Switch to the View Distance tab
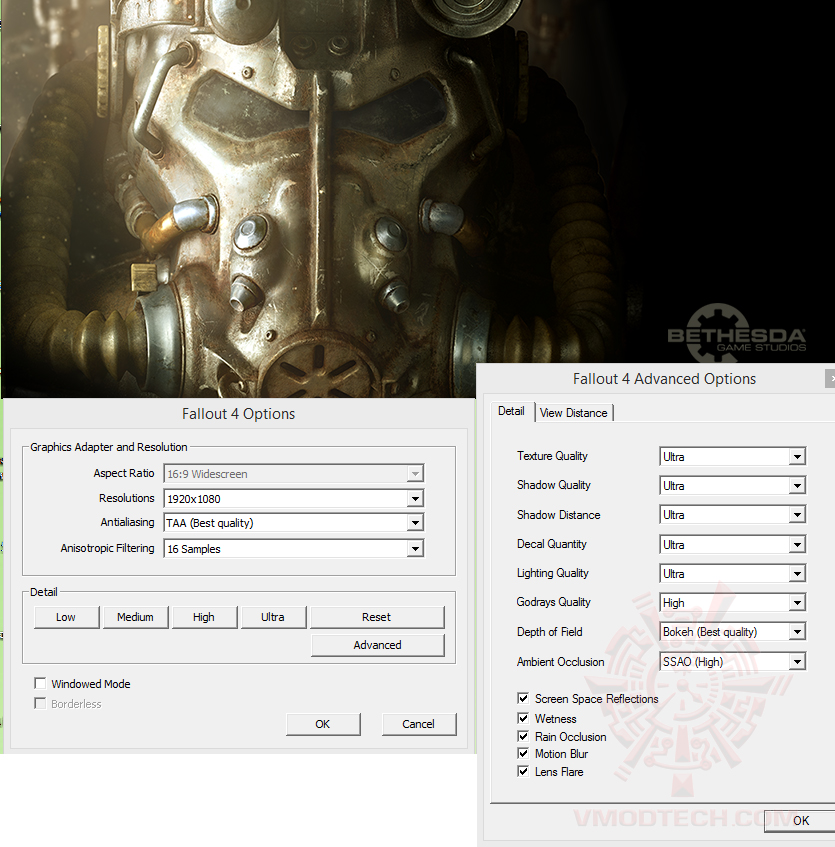Viewport: 835px width, 847px height. 574,413
